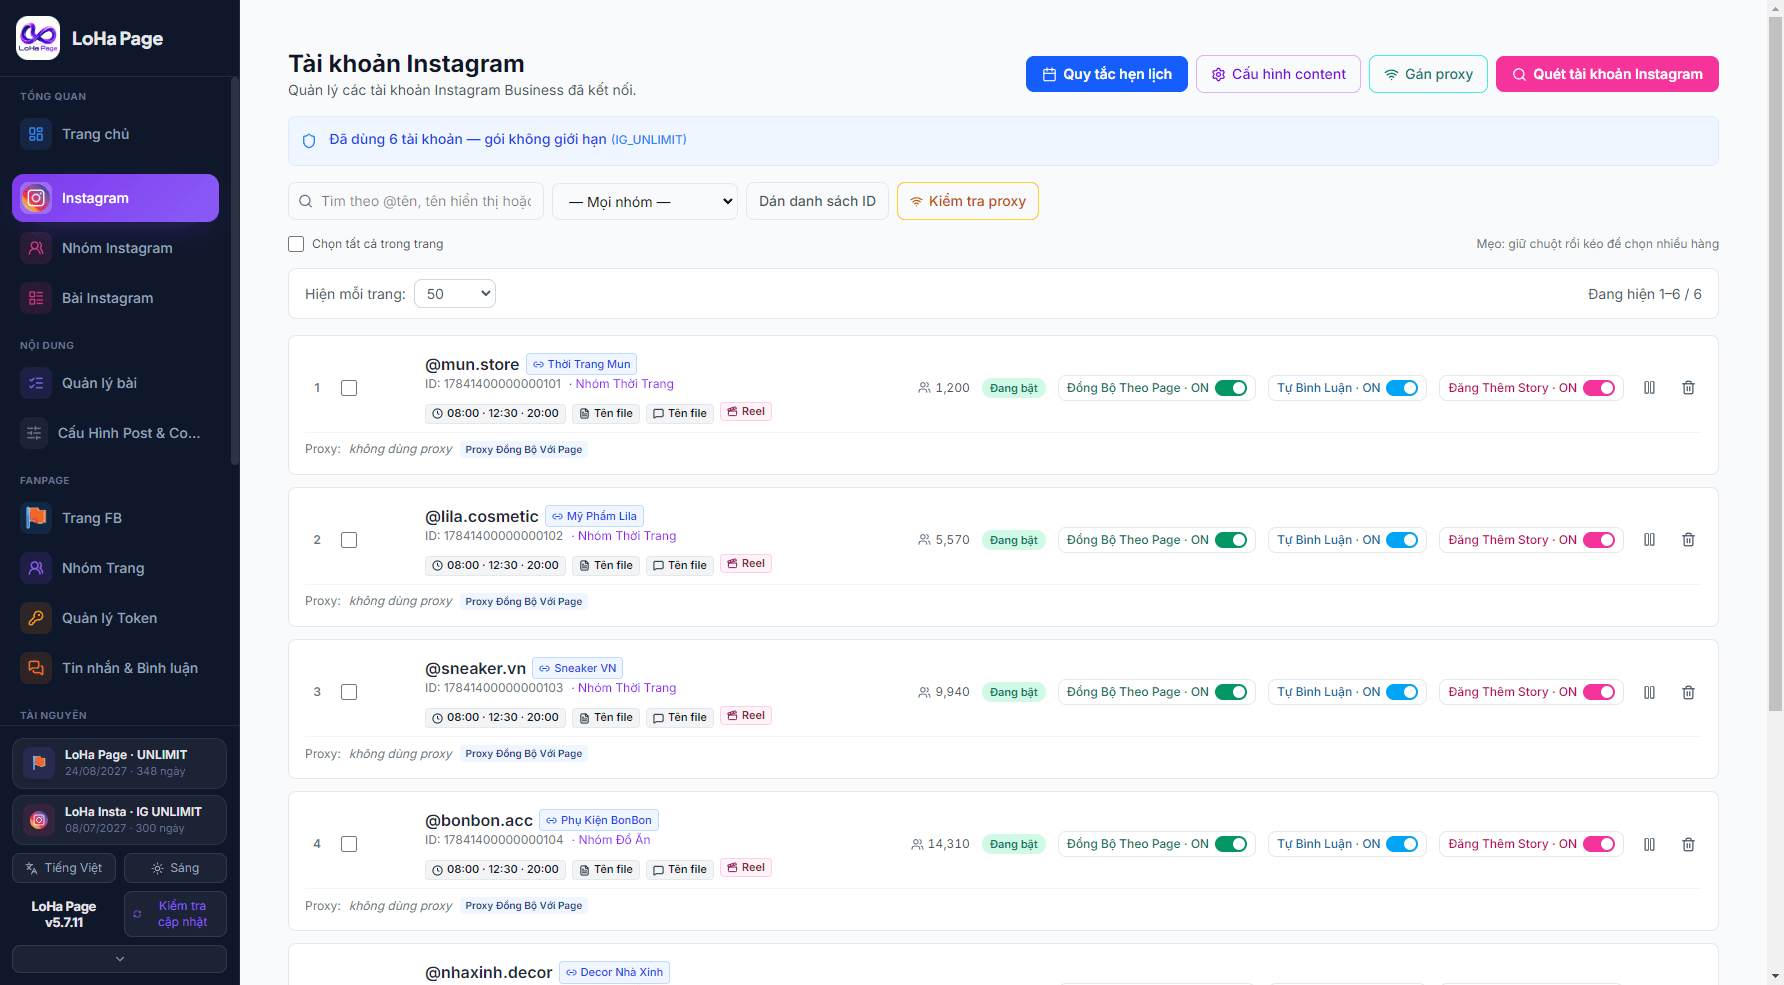Tick the checkbox for @bonbon.acc

coord(349,844)
